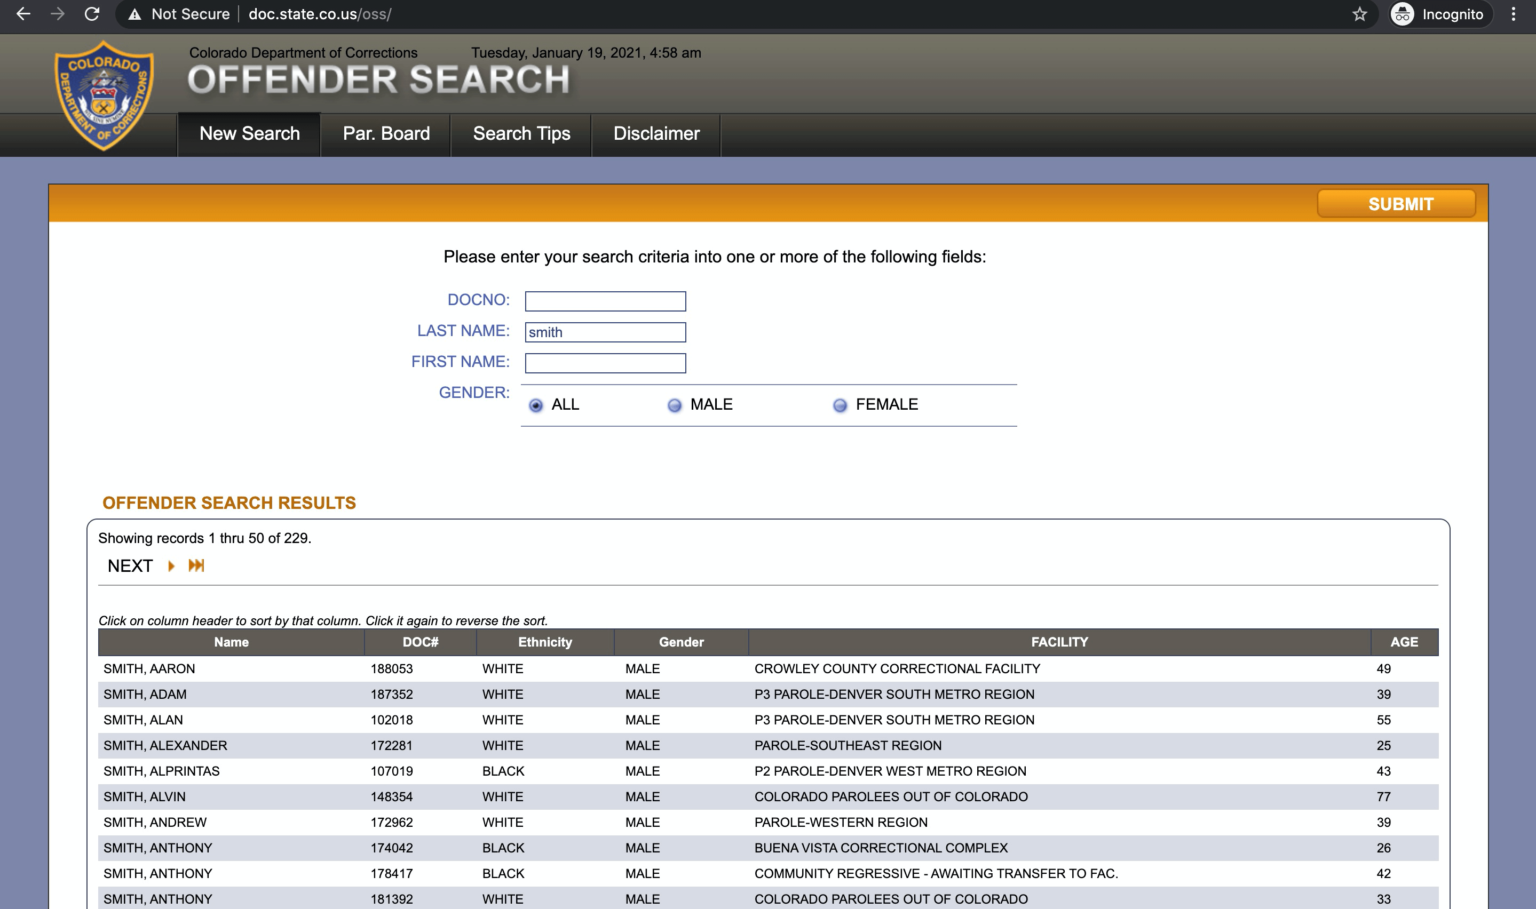Open the Search Tips tab
The image size is (1536, 909).
point(521,134)
